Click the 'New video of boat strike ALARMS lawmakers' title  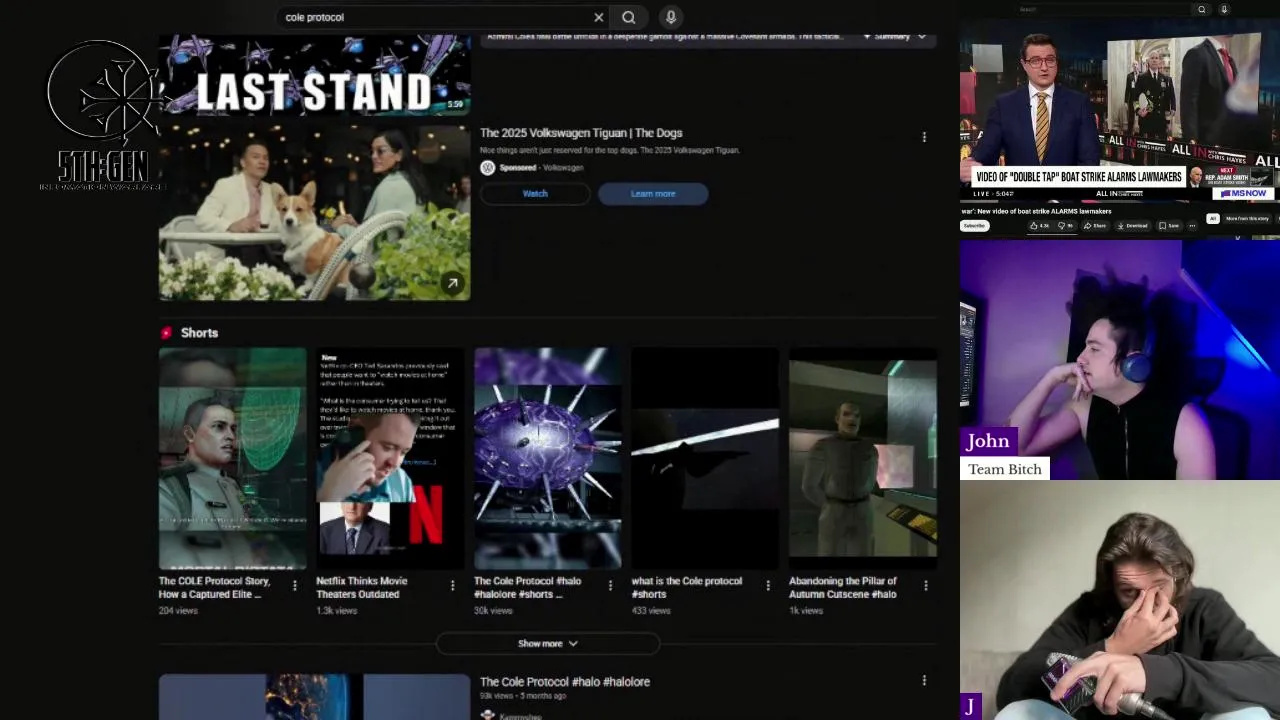click(1036, 211)
